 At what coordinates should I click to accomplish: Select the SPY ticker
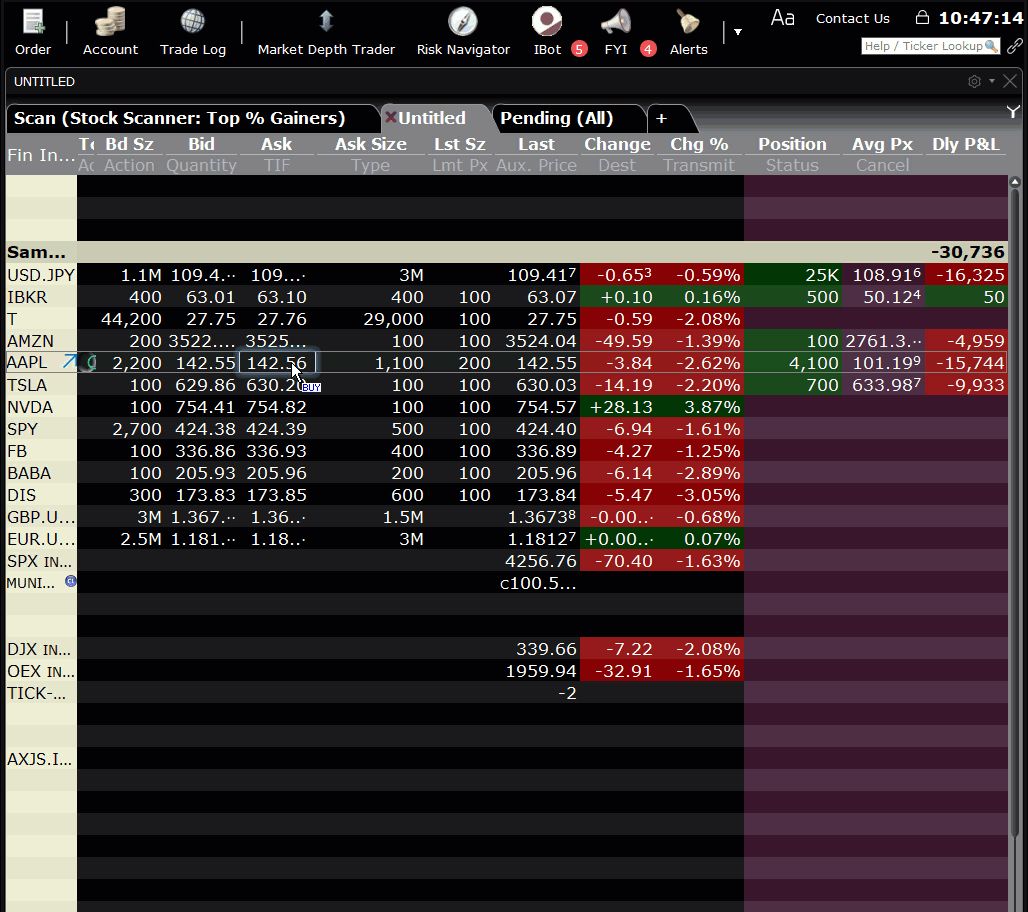pyautogui.click(x=23, y=429)
